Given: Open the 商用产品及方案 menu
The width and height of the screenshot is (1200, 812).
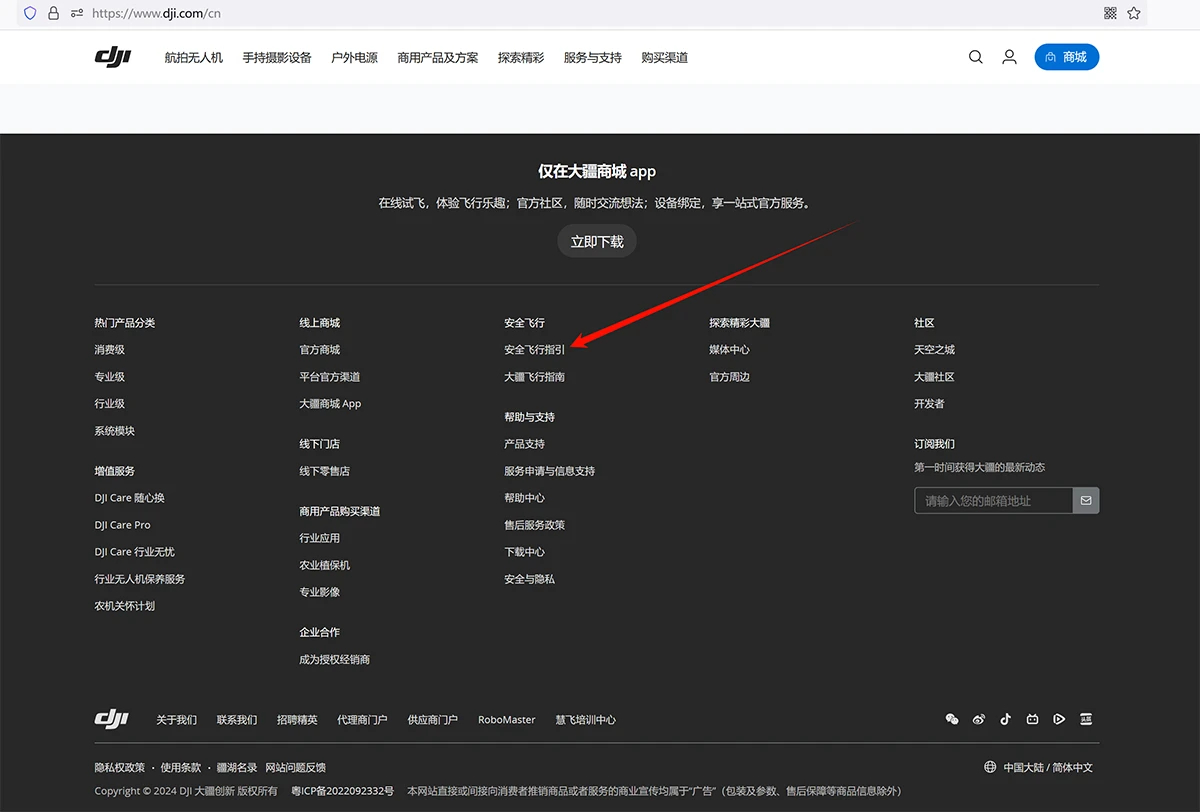Looking at the screenshot, I should click(x=438, y=58).
